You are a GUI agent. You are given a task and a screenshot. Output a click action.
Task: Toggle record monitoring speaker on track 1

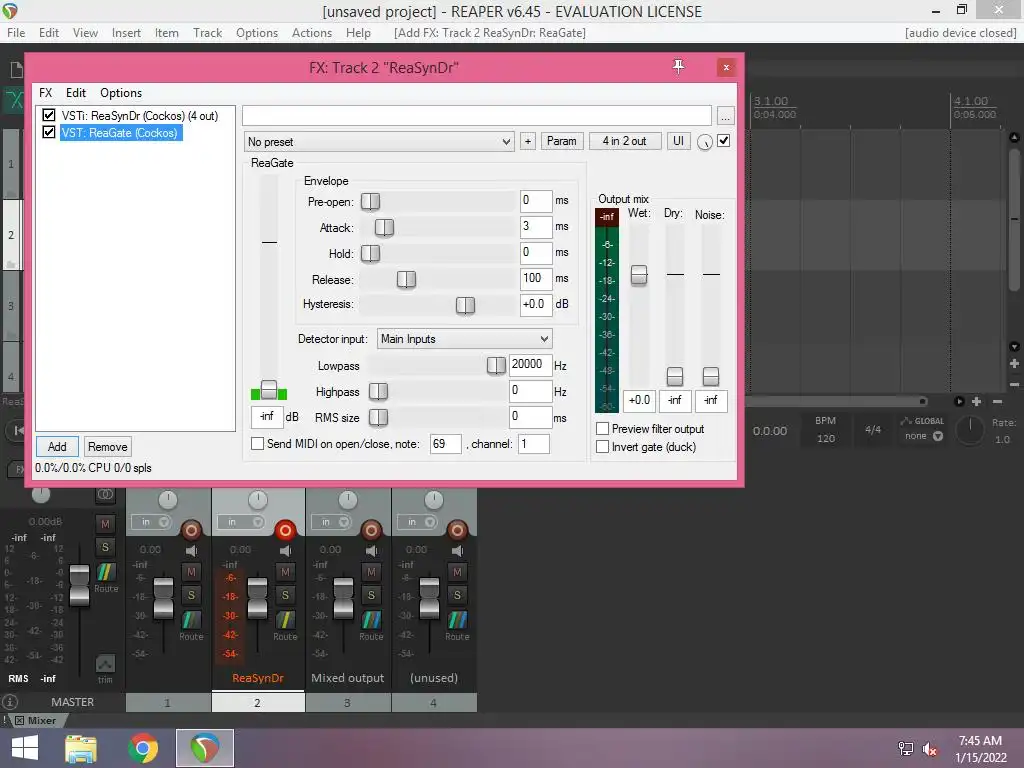(x=191, y=551)
